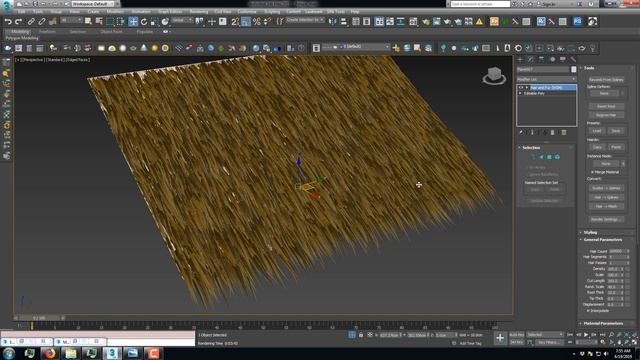Click the Undo arrow in main toolbar
The height and width of the screenshot is (360, 640).
point(8,22)
